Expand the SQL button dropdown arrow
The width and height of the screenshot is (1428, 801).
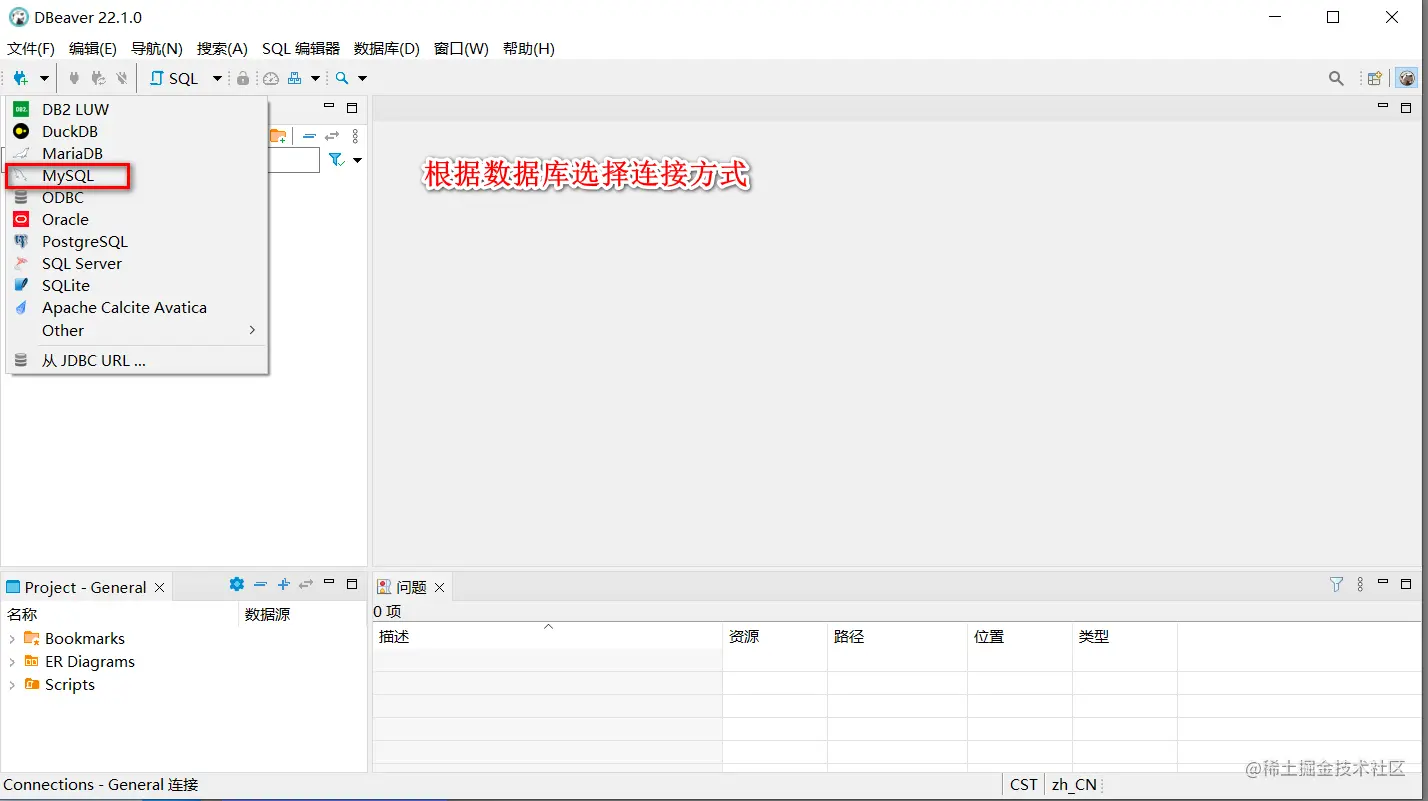217,78
